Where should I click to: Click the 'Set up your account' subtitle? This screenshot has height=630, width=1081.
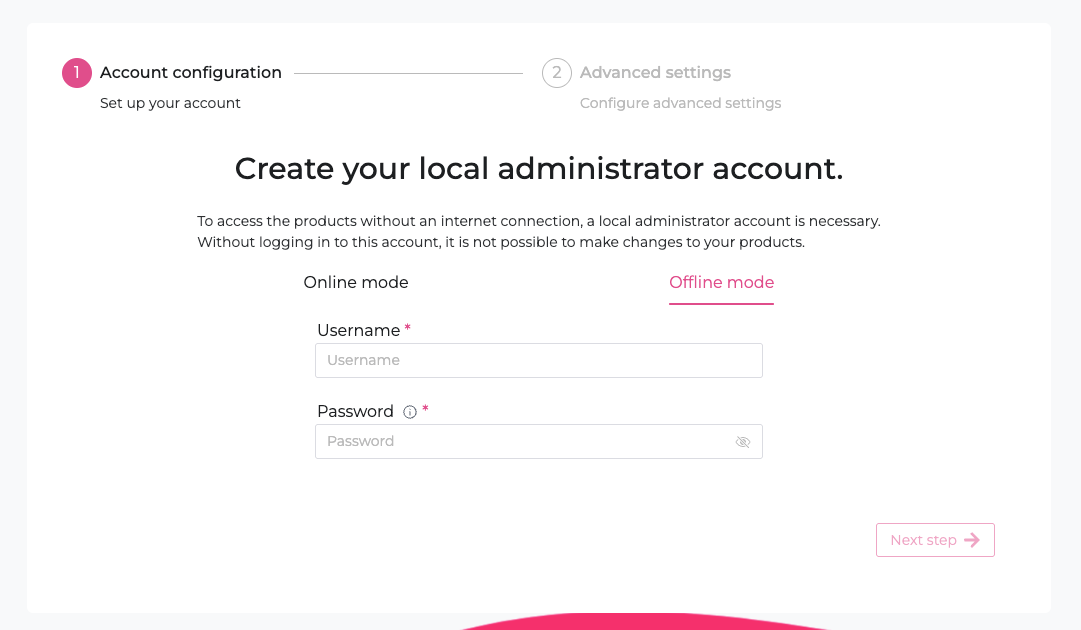[x=170, y=103]
